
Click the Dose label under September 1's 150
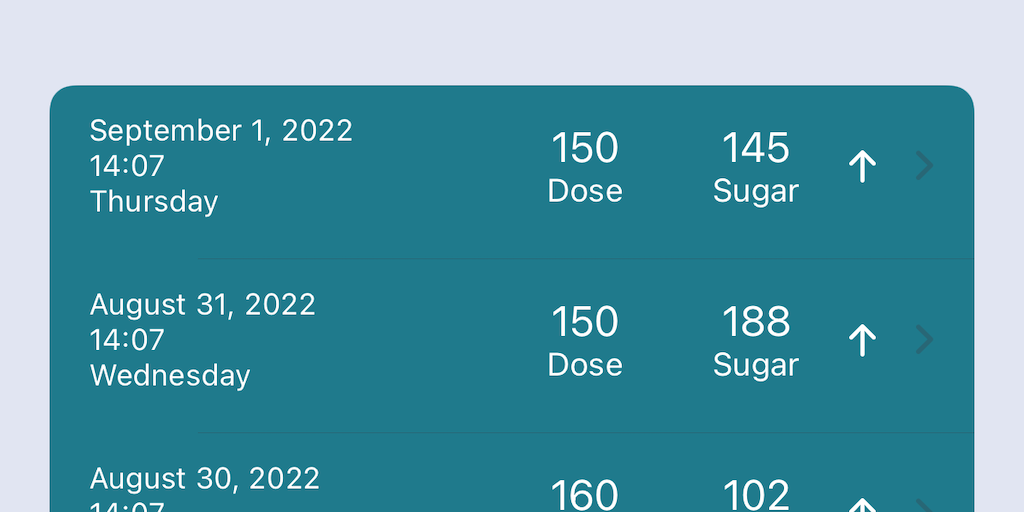(x=585, y=191)
